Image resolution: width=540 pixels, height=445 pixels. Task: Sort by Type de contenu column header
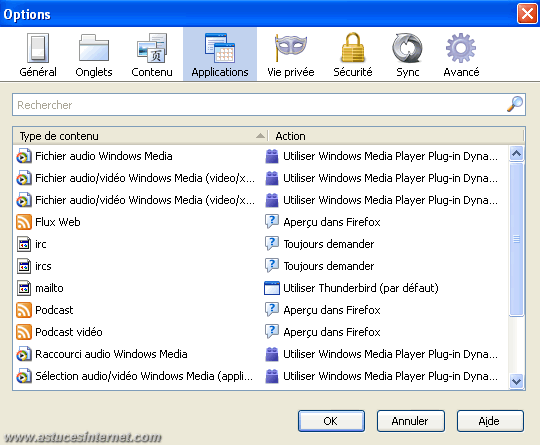[x=141, y=136]
